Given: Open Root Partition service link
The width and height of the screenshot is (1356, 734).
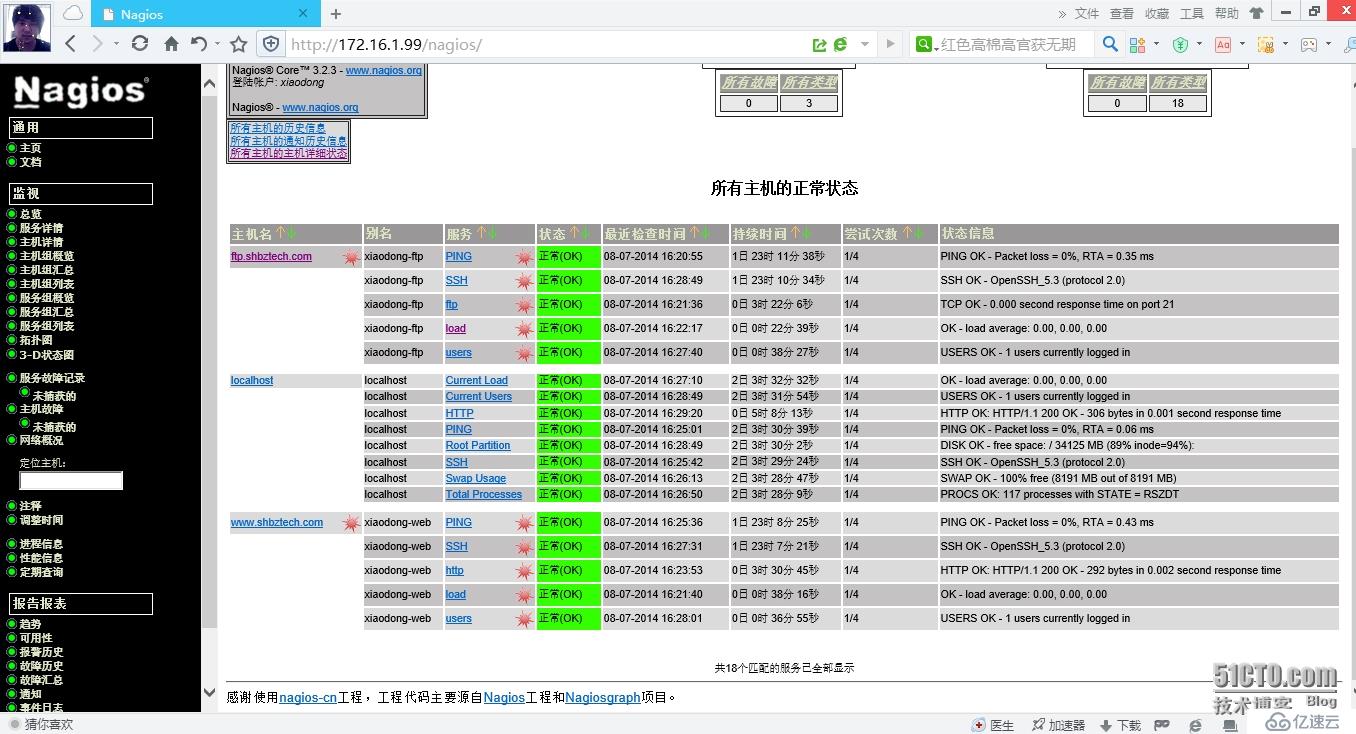Looking at the screenshot, I should 478,446.
